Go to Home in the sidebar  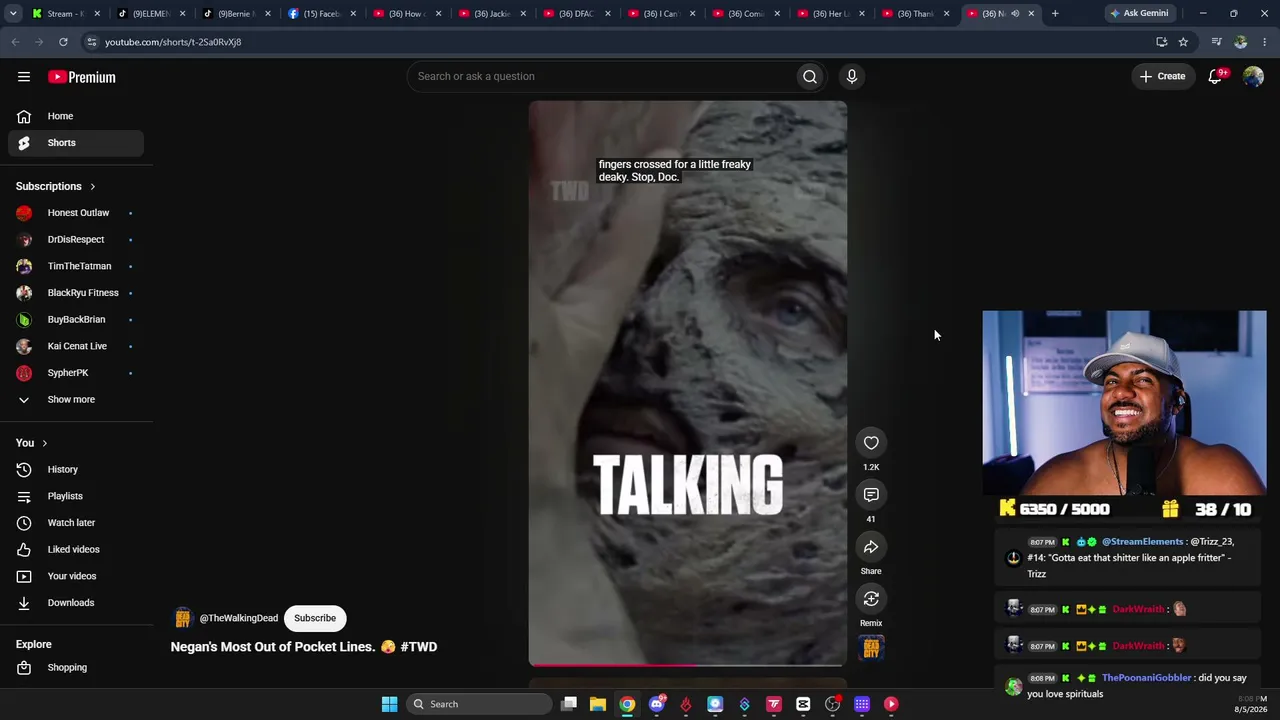click(76, 116)
